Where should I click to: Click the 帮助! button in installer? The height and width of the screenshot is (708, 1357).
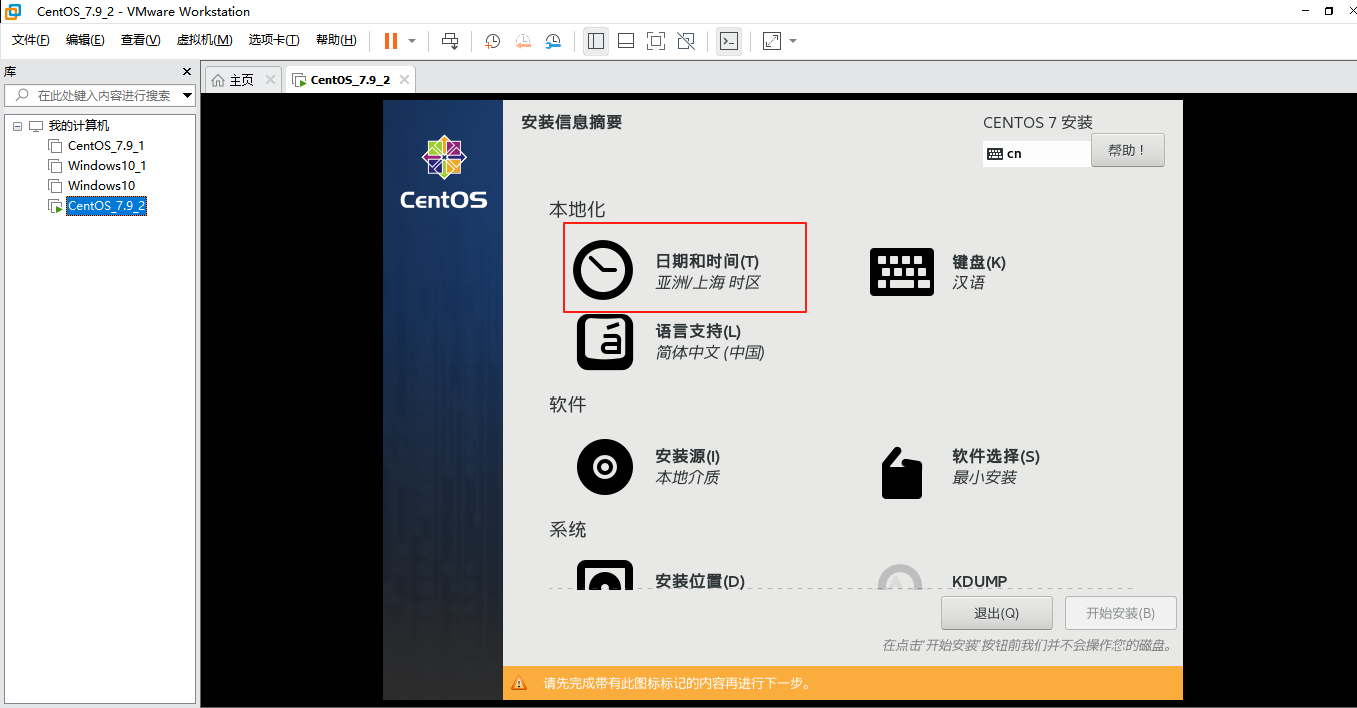pyautogui.click(x=1127, y=151)
